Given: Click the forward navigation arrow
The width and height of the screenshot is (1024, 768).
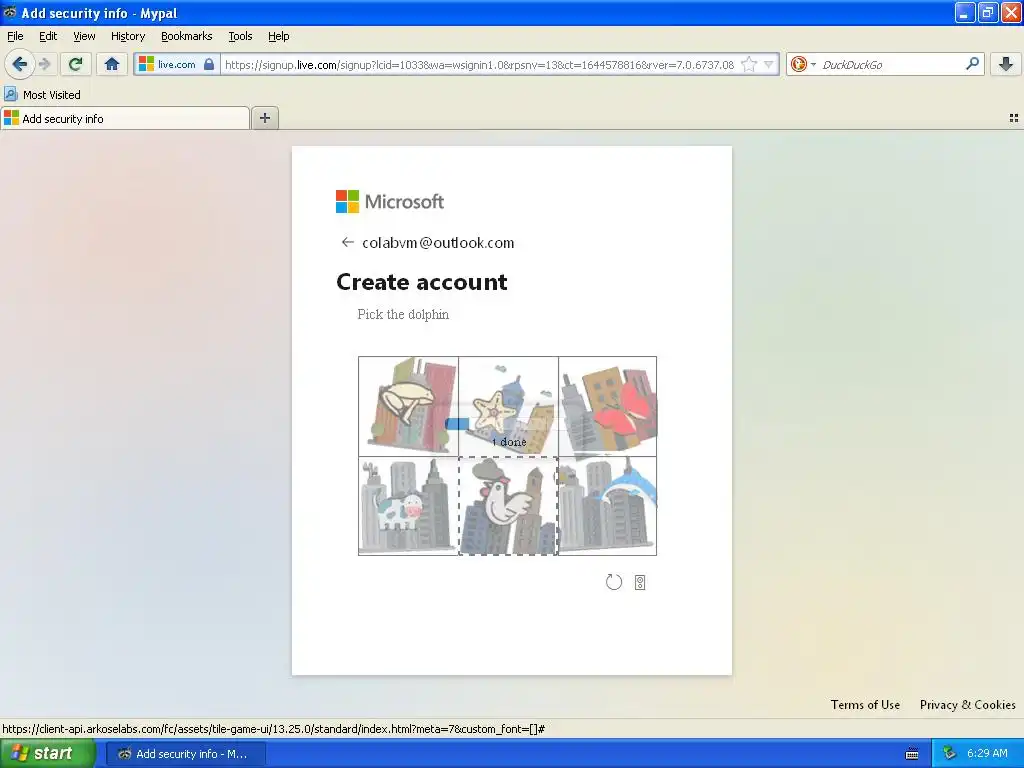Looking at the screenshot, I should [44, 64].
